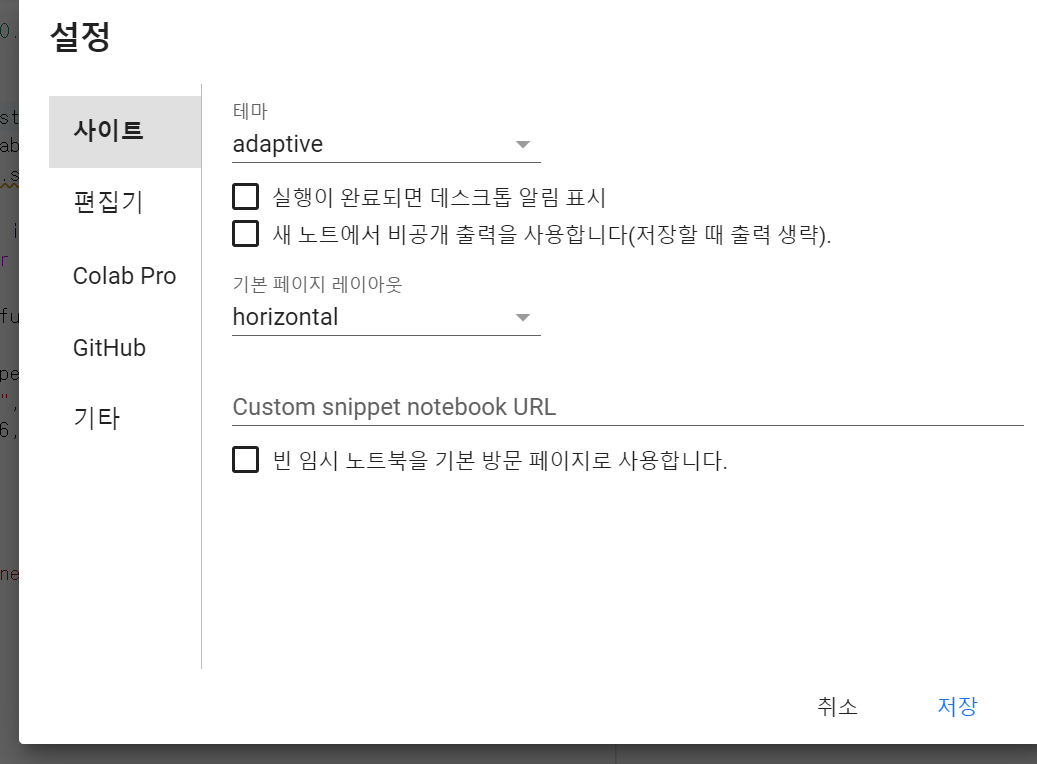
Task: Click the 빈 임시 노트북을 기본 방문 페이지로 label
Action: click(500, 461)
